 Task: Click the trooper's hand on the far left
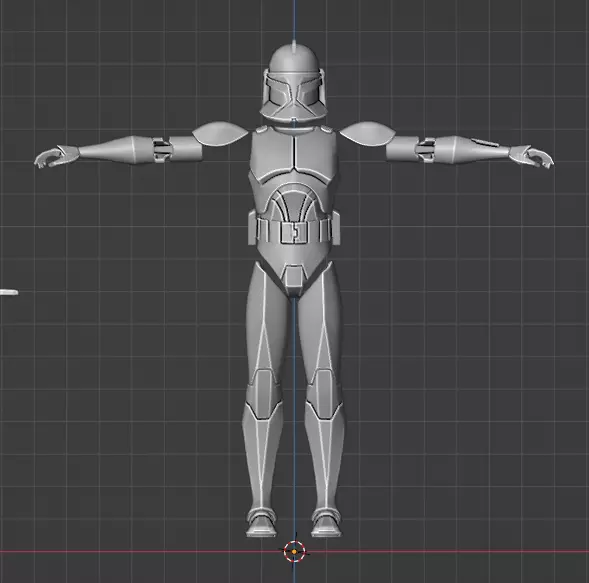pos(57,157)
